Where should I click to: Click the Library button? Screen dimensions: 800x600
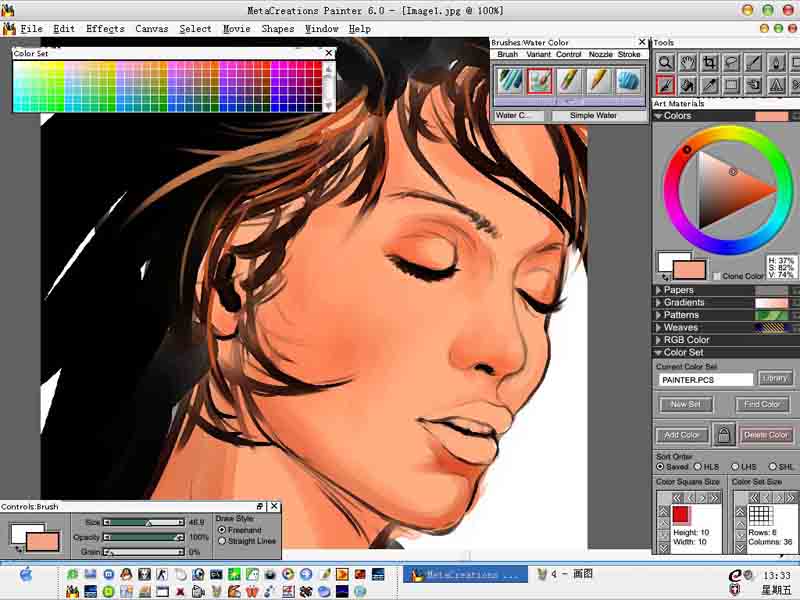pos(776,378)
